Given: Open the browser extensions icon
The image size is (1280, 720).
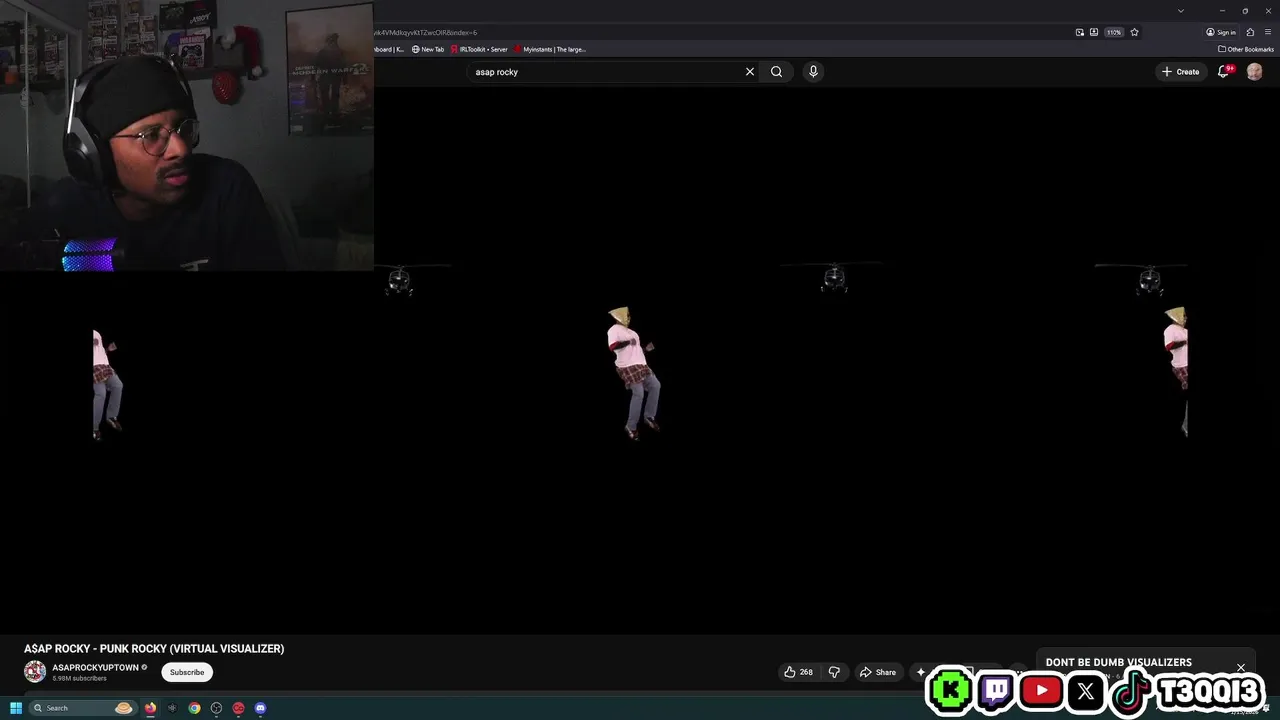Looking at the screenshot, I should click(x=1250, y=32).
